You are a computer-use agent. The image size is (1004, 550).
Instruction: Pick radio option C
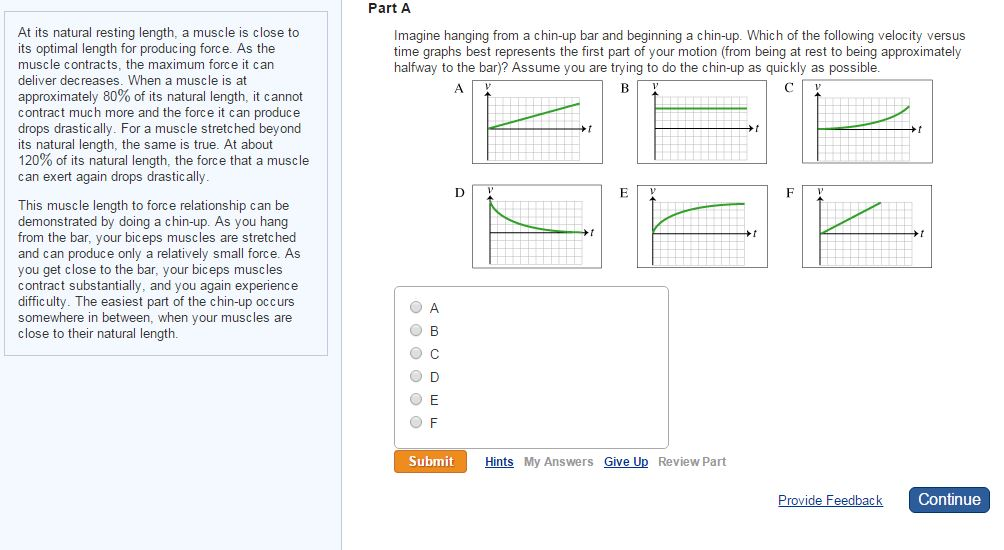(416, 354)
